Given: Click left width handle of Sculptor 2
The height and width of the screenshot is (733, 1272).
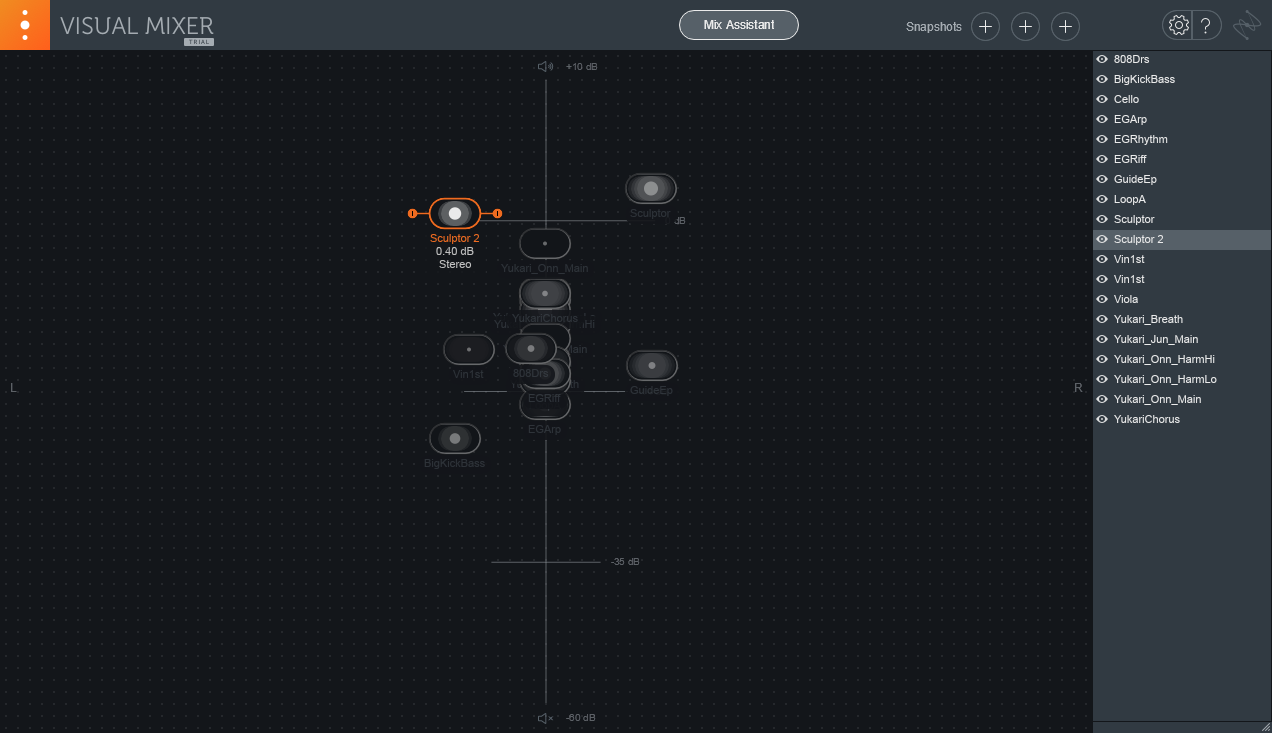Looking at the screenshot, I should pos(412,213).
